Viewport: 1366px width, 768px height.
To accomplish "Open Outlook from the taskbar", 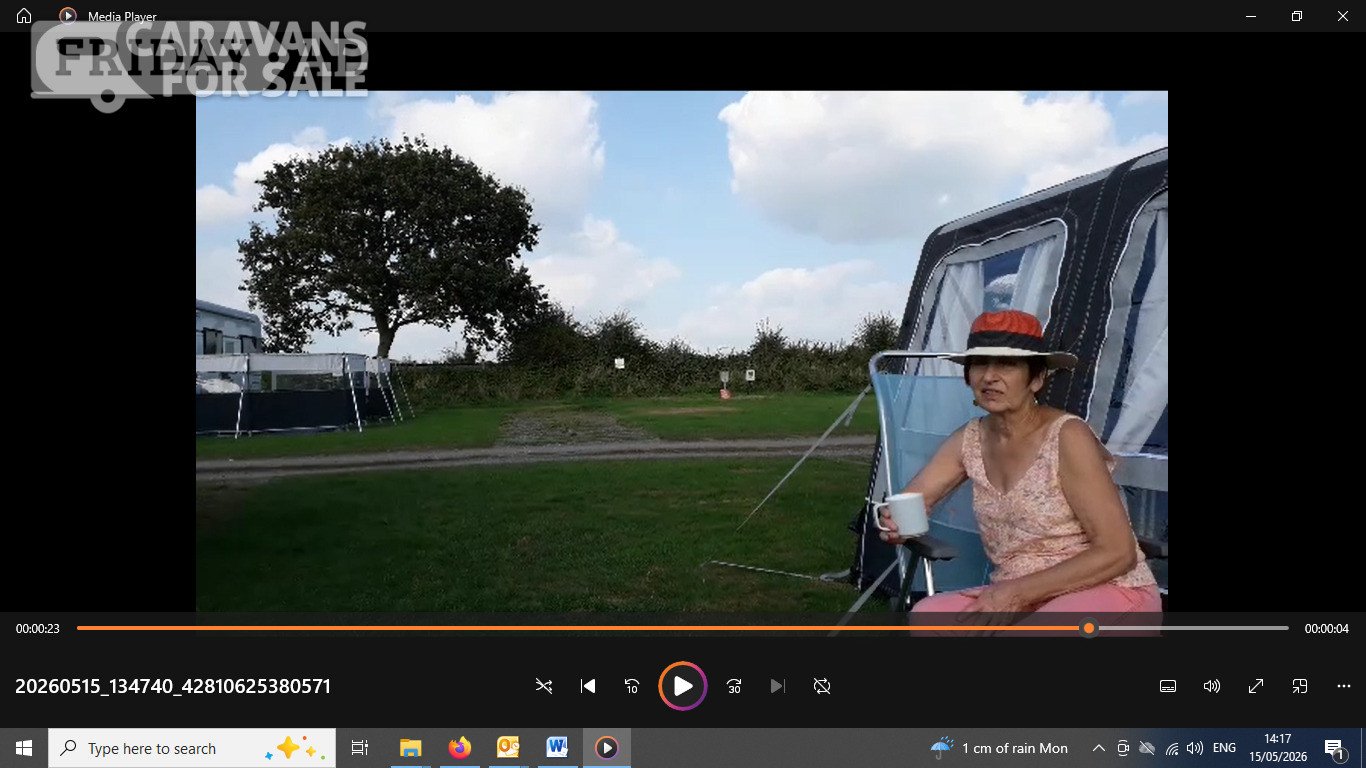I will coord(508,748).
